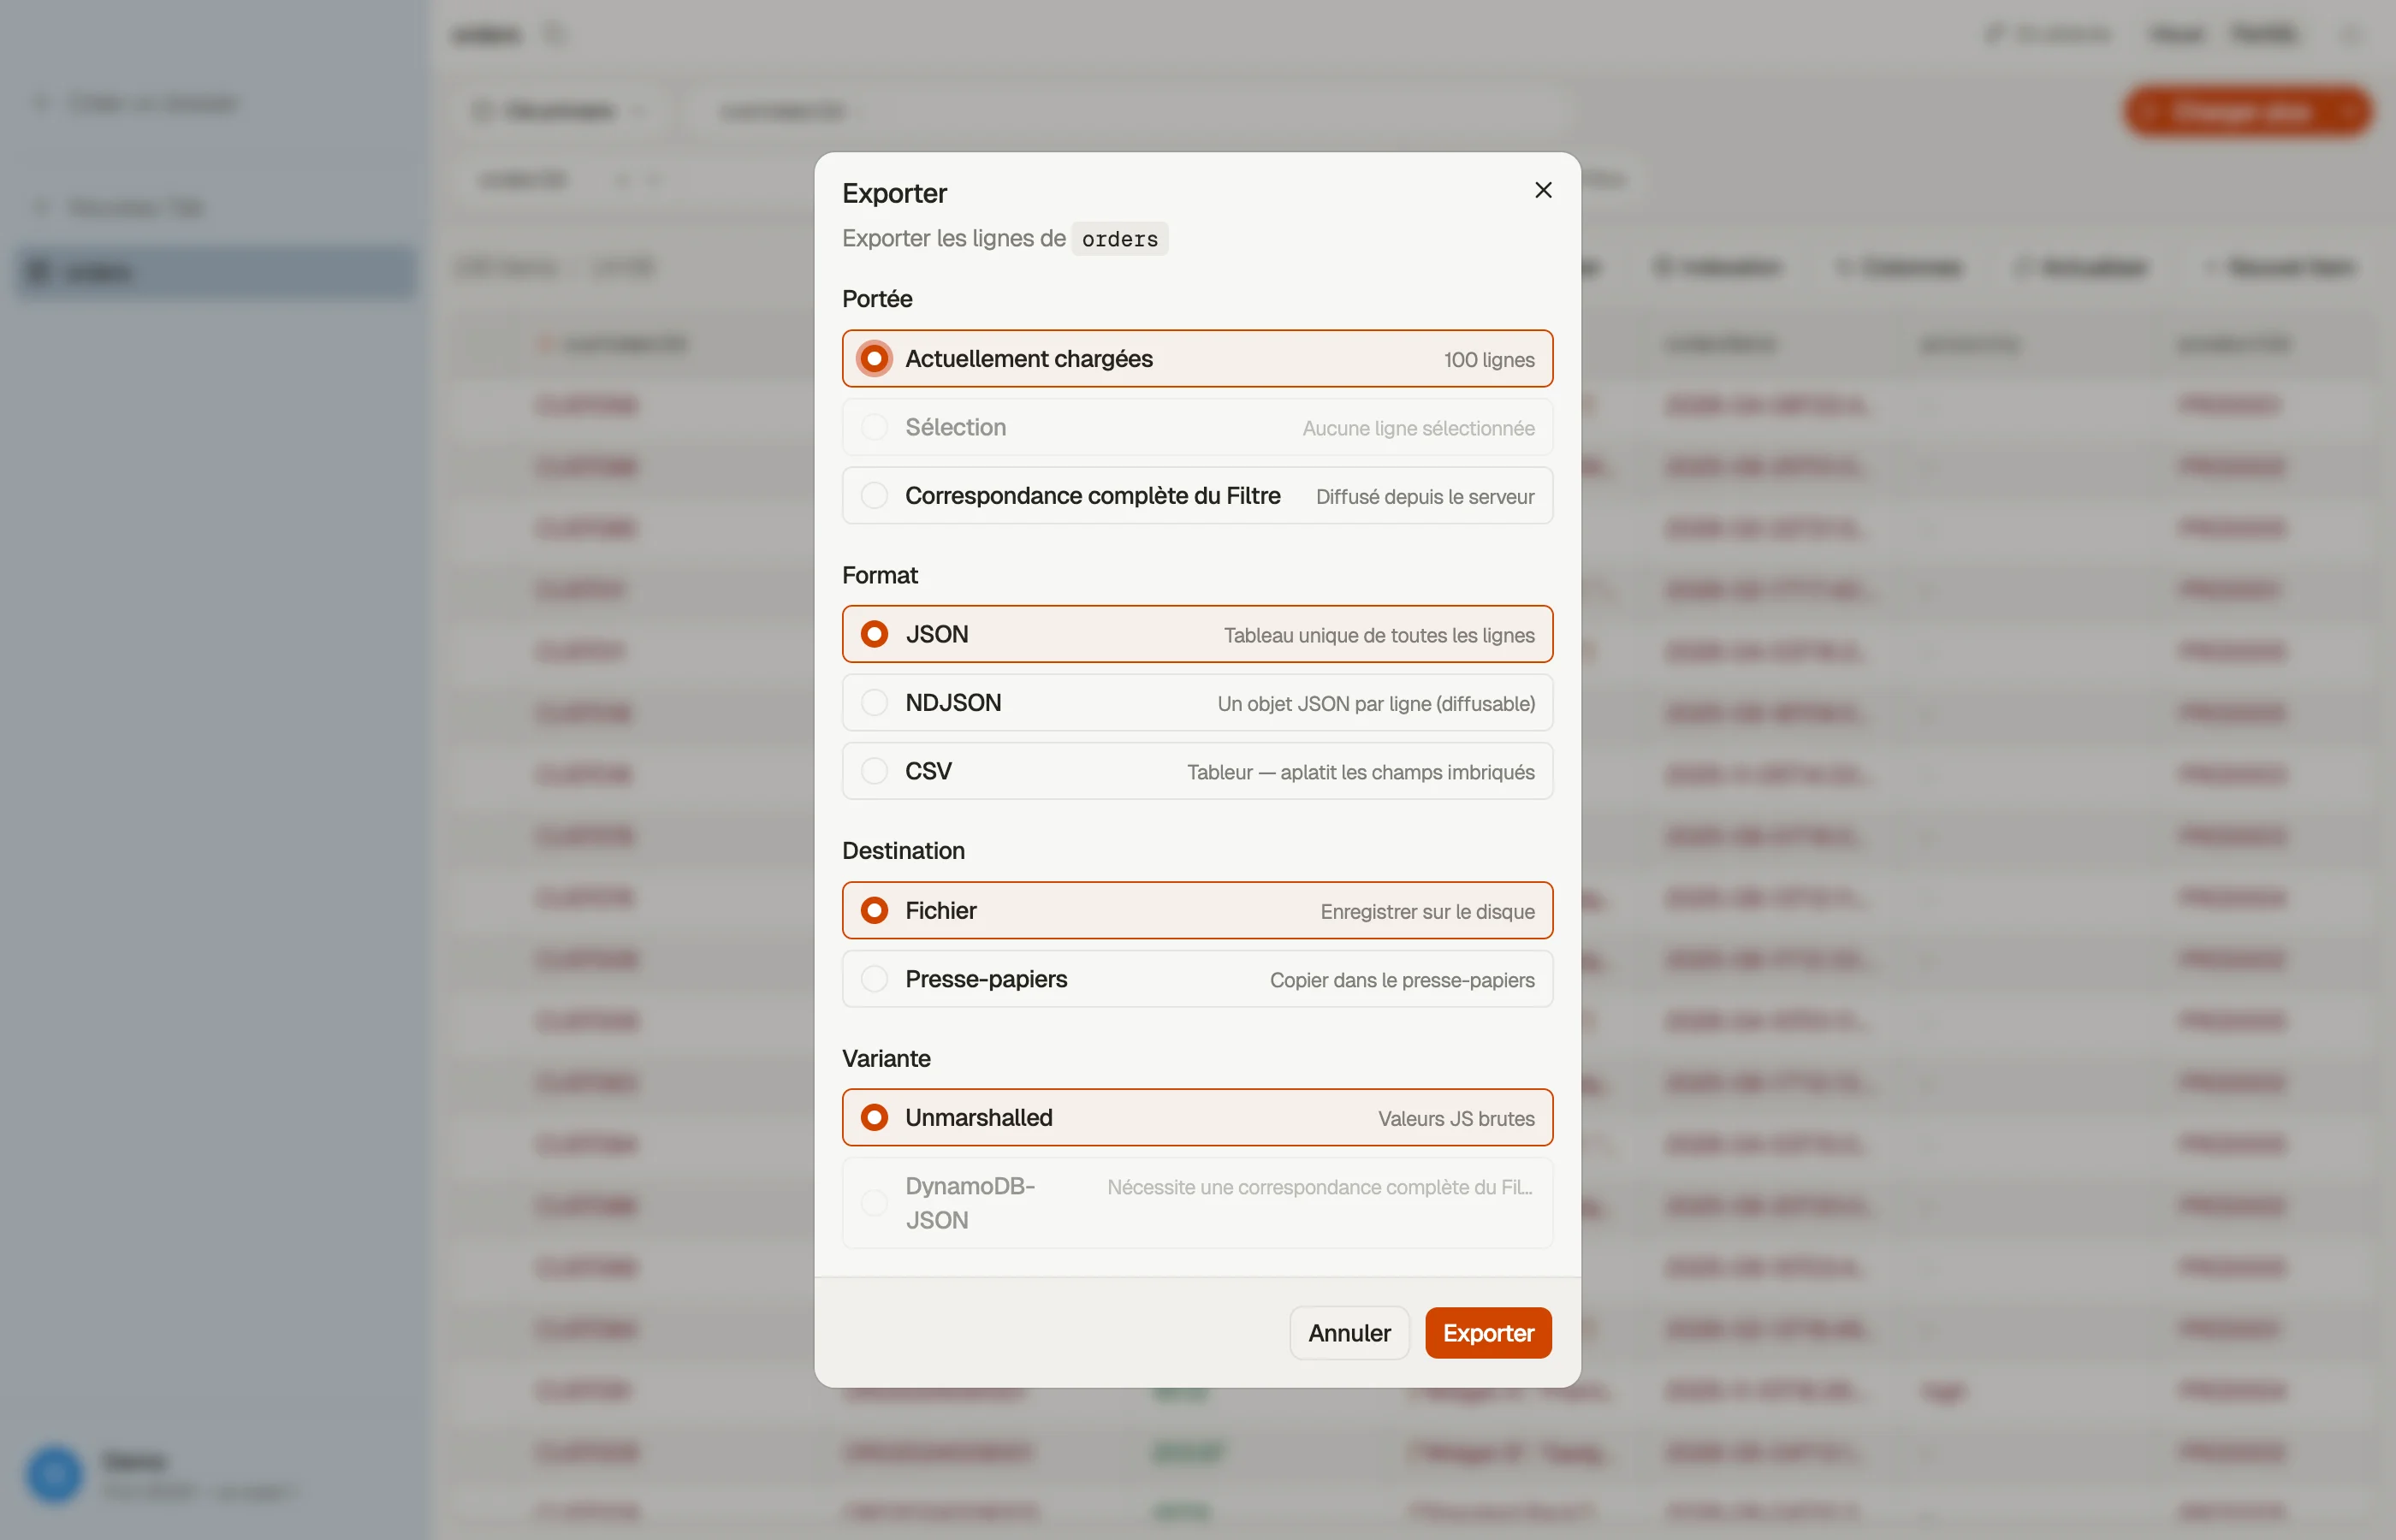The height and width of the screenshot is (1540, 2396).
Task: Select the DynamoDB-JSON variant option
Action: pos(1197,1203)
